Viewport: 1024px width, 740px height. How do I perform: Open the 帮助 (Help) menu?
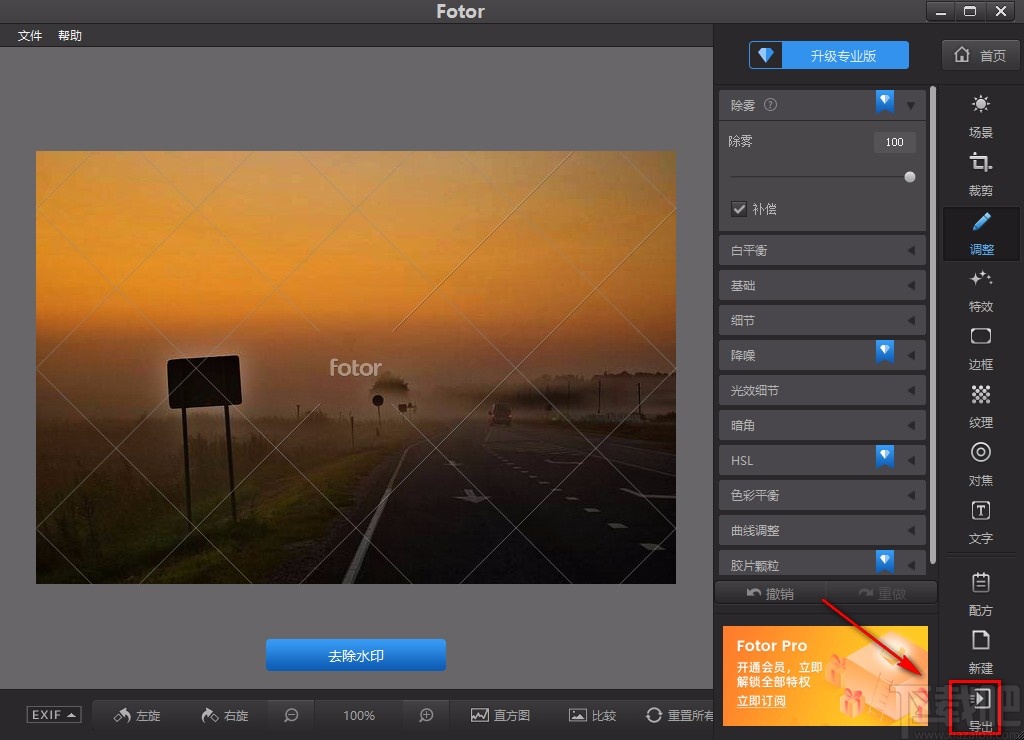[69, 35]
